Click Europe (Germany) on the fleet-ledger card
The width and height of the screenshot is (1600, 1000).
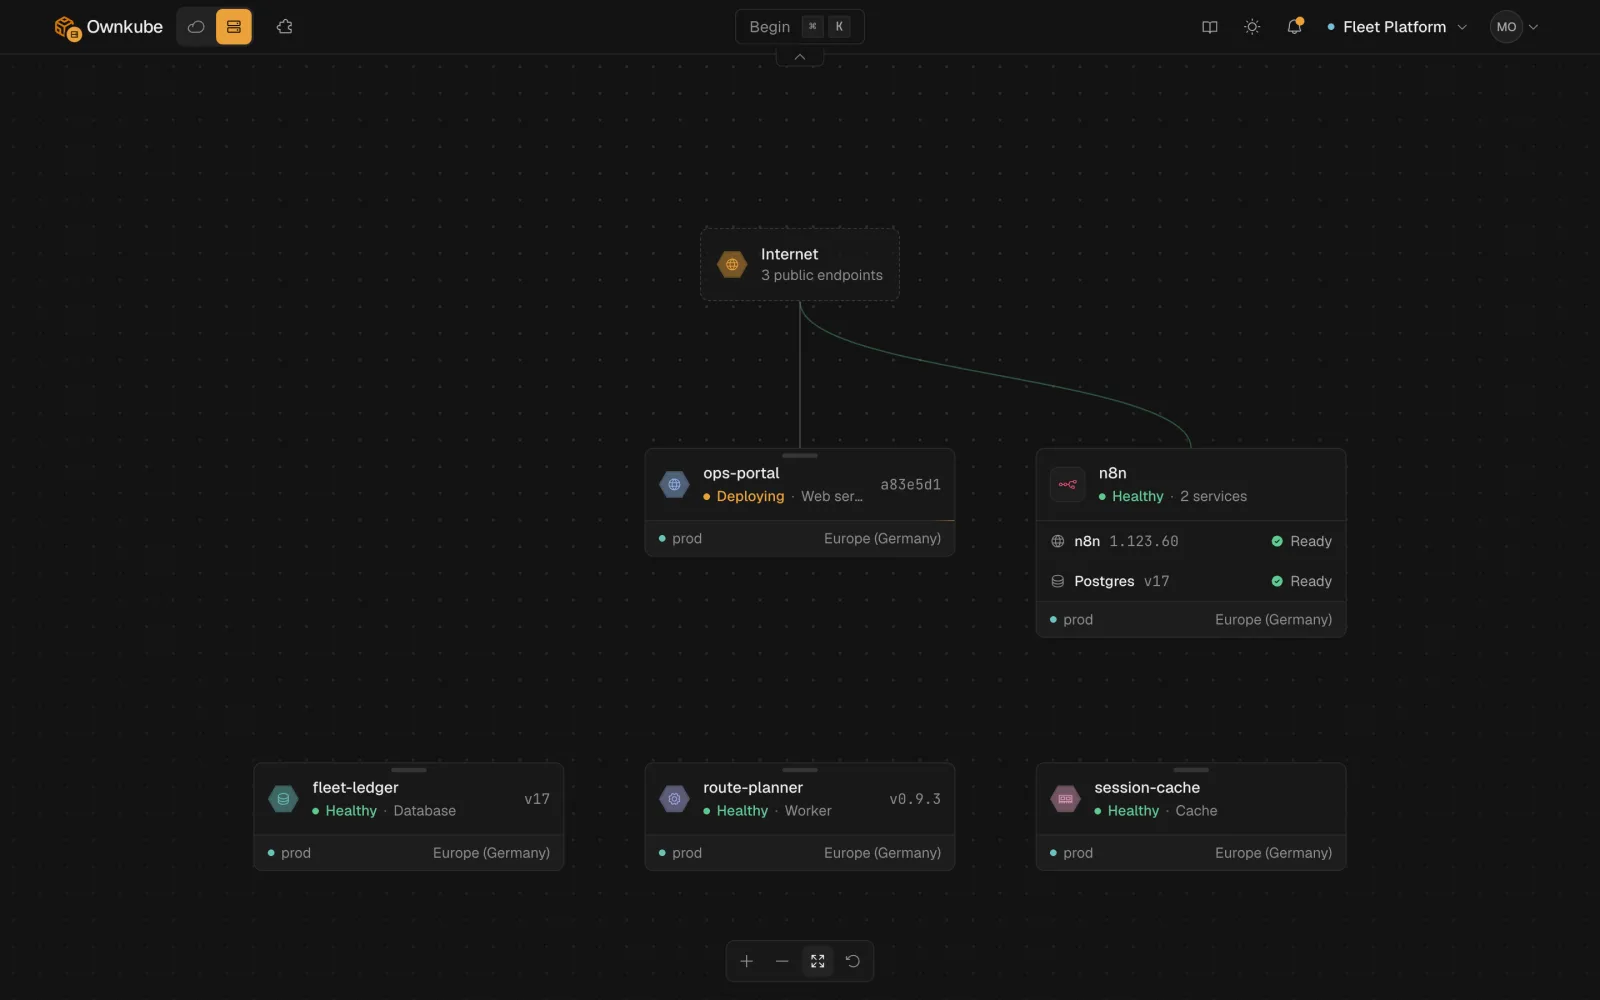491,853
